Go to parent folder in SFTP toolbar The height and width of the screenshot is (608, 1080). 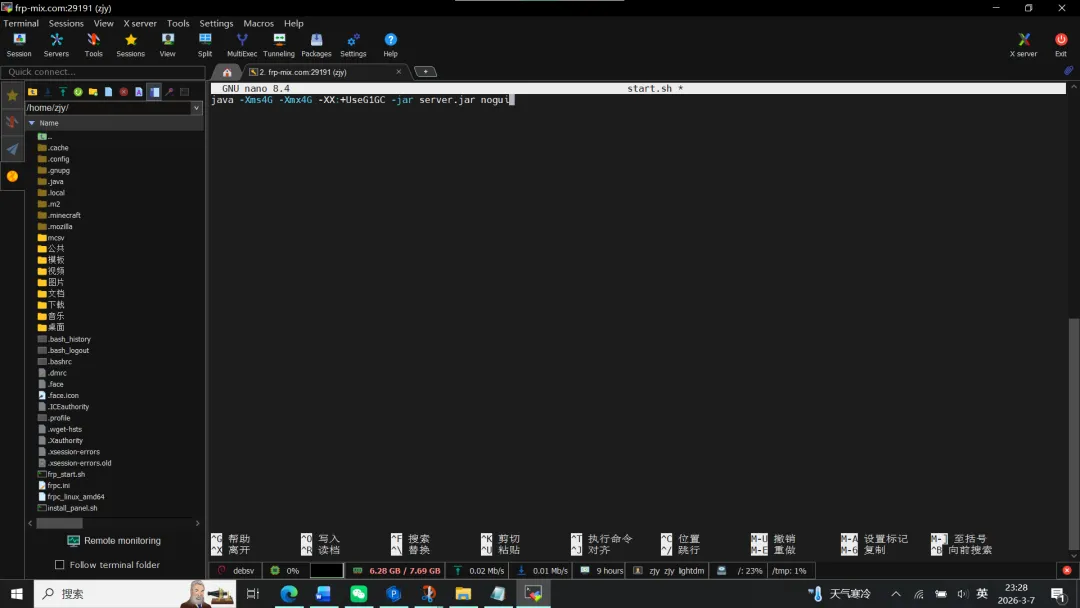32,92
